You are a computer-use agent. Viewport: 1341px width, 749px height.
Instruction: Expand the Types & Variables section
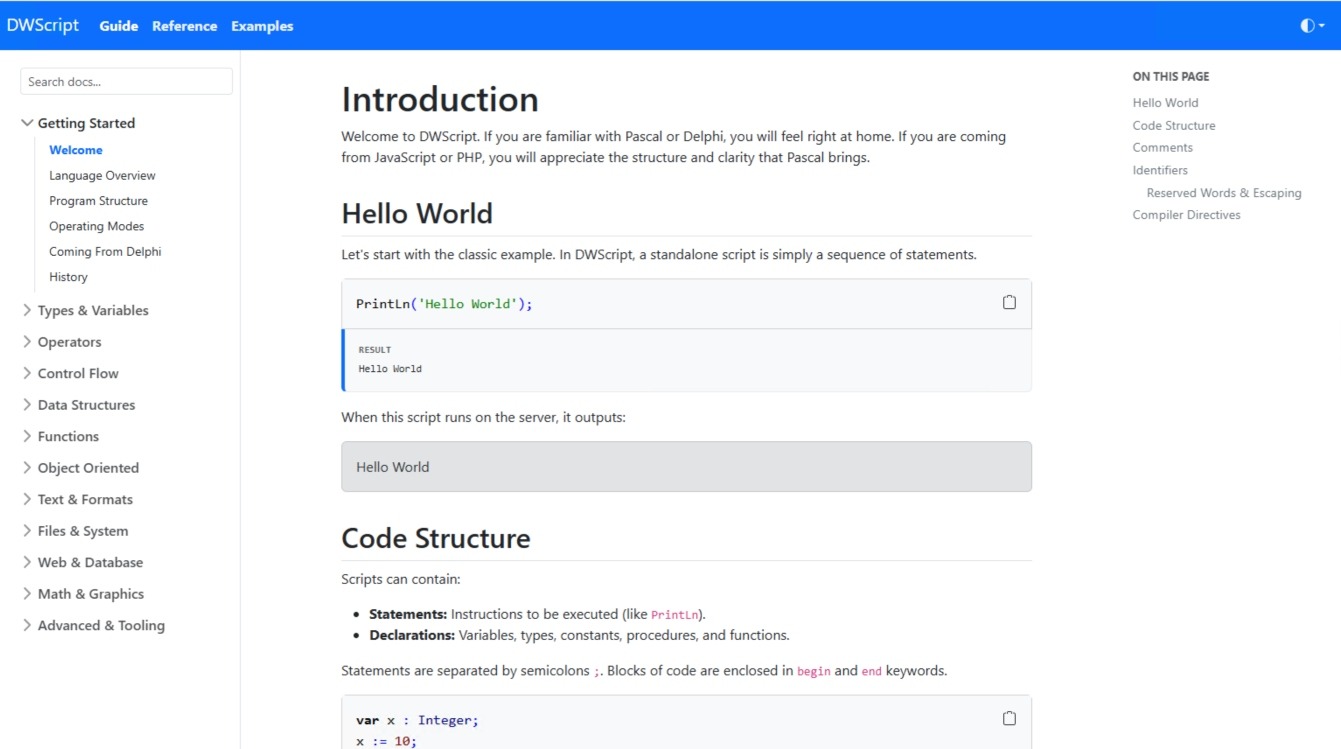92,310
